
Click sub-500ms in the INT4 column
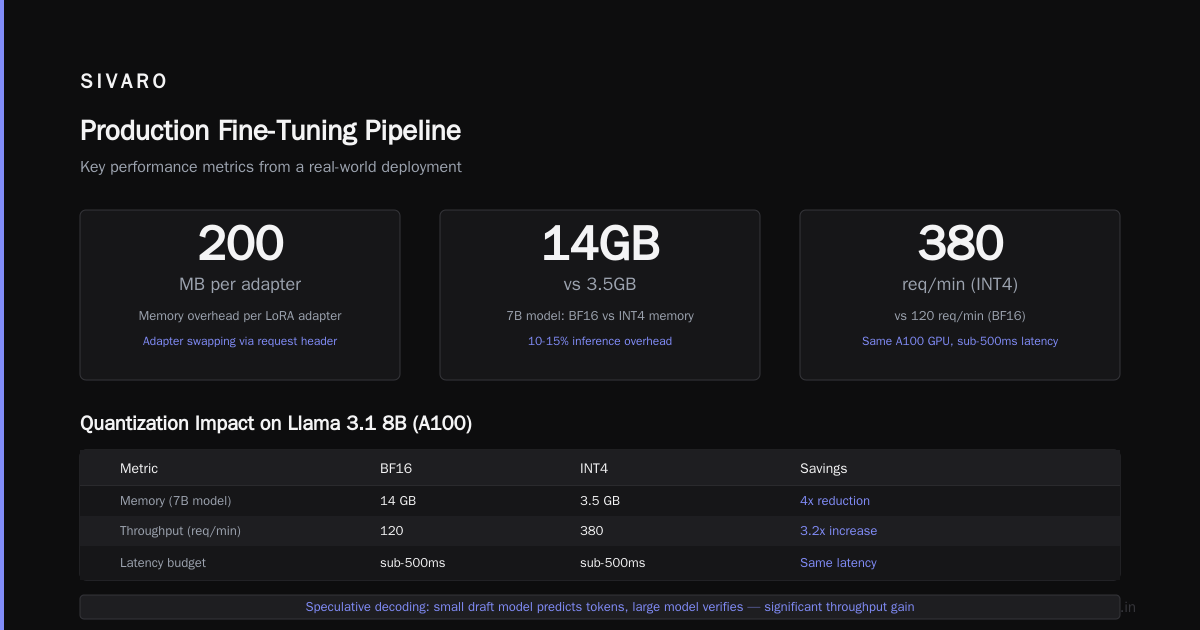612,563
